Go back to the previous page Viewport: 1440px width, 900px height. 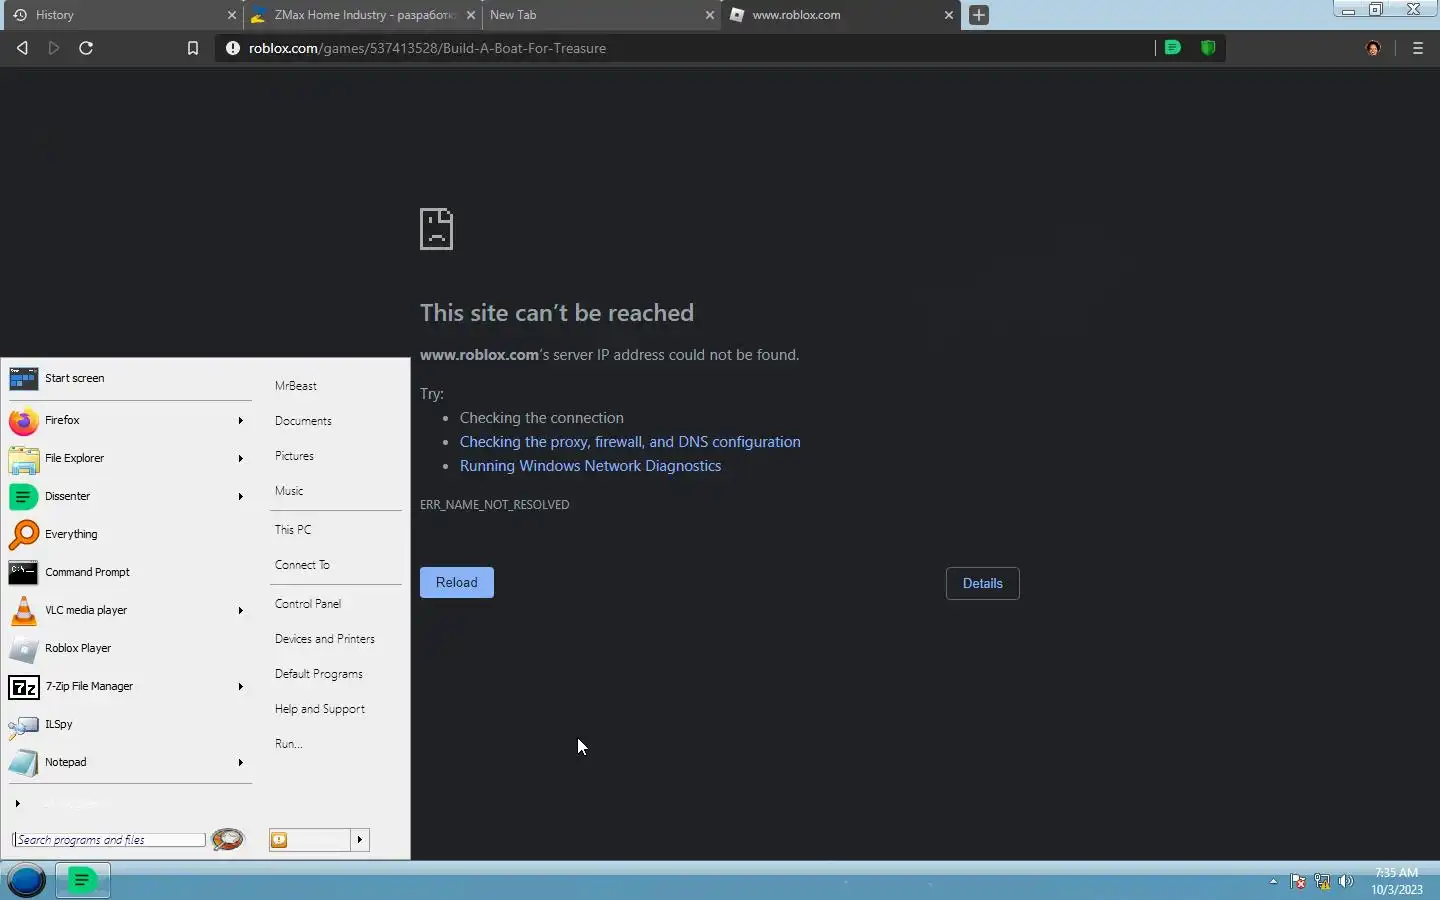22,48
